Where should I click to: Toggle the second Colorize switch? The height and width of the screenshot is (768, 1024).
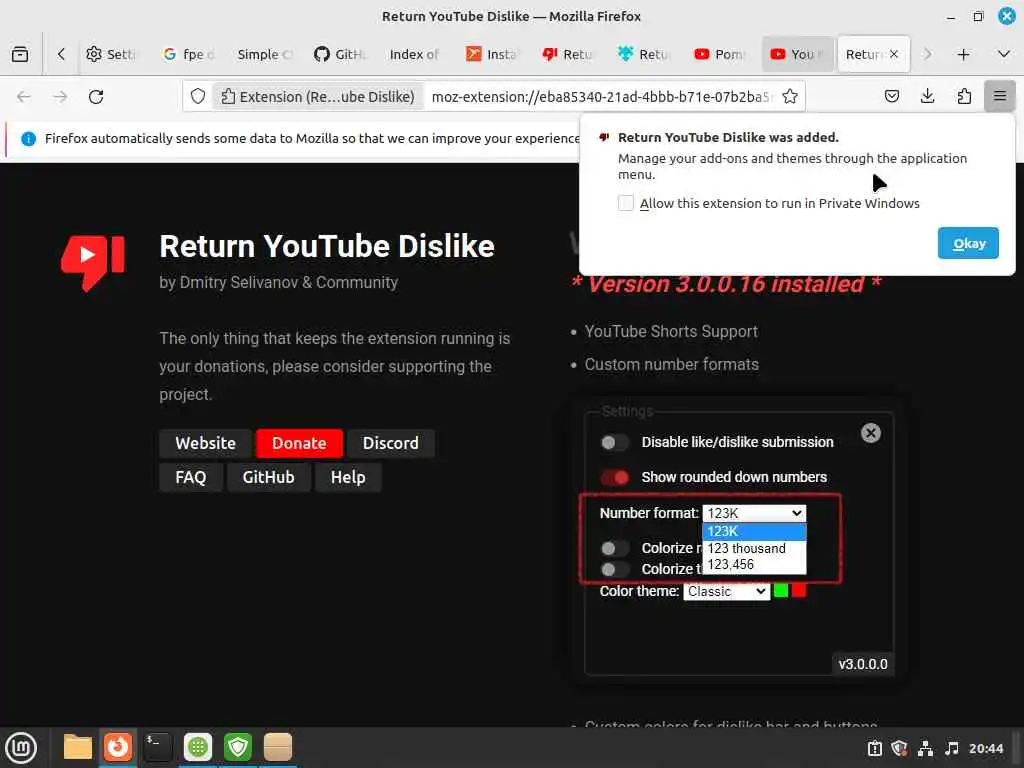615,569
